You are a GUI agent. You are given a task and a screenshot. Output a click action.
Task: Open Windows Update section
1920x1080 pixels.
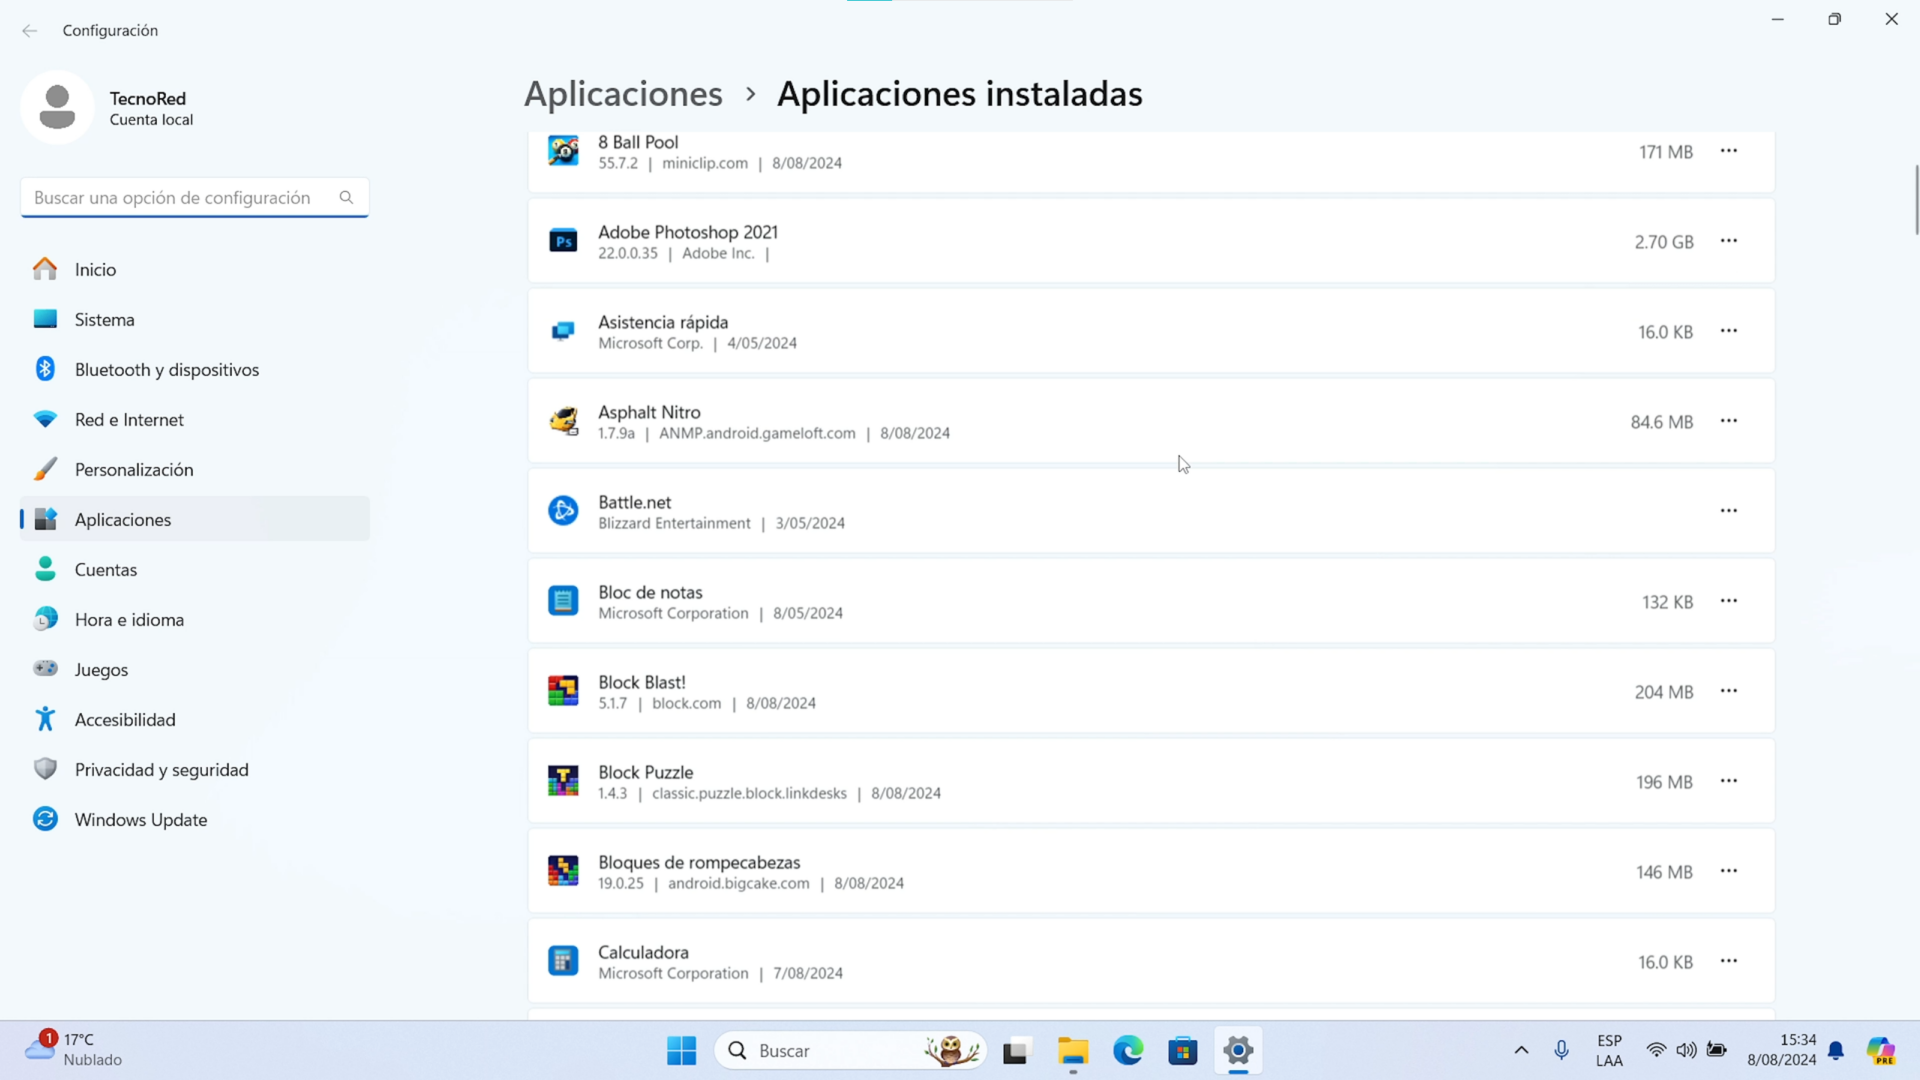(195, 819)
